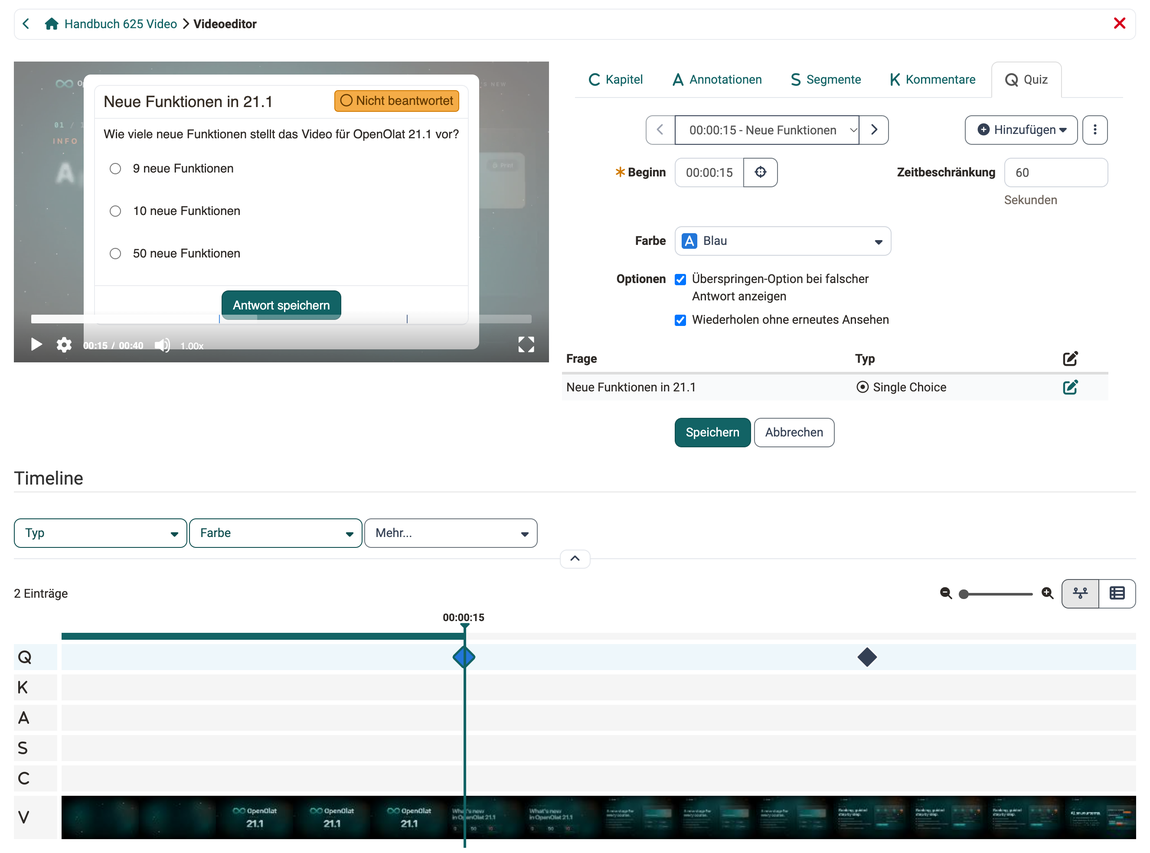Zoom in the timeline

point(1047,593)
